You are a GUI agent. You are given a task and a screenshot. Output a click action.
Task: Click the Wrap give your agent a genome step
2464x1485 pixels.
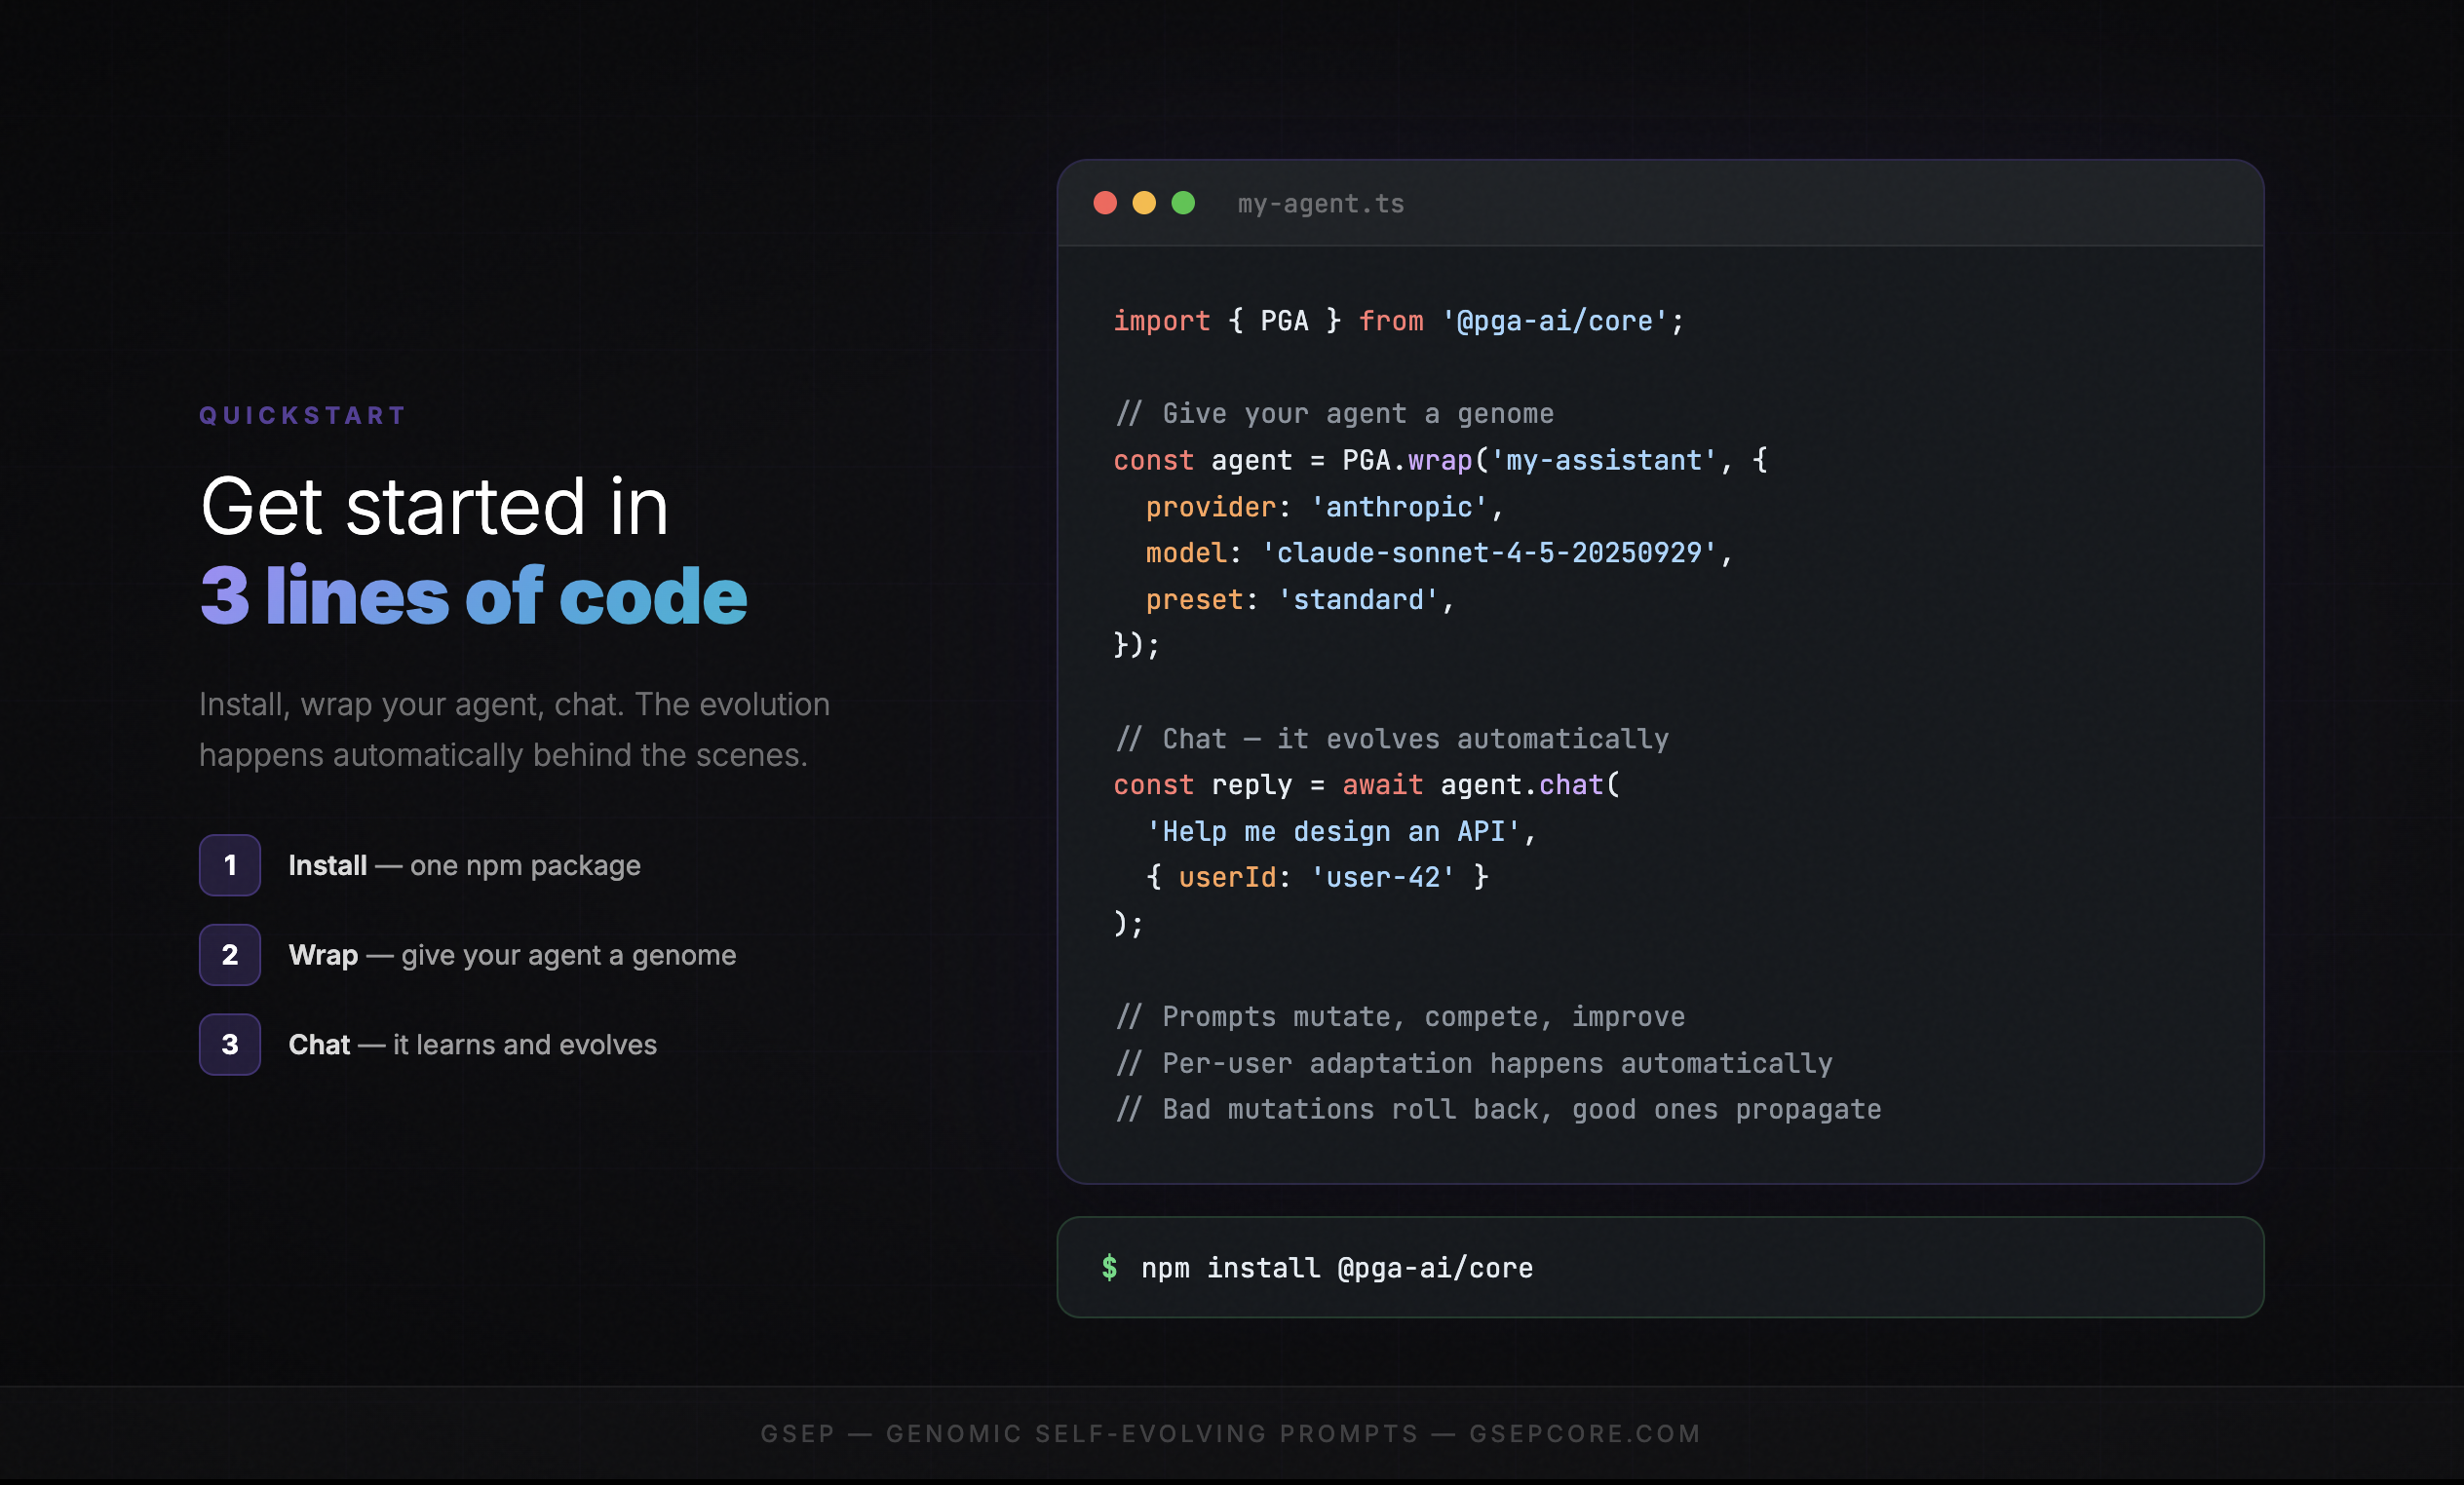[512, 955]
